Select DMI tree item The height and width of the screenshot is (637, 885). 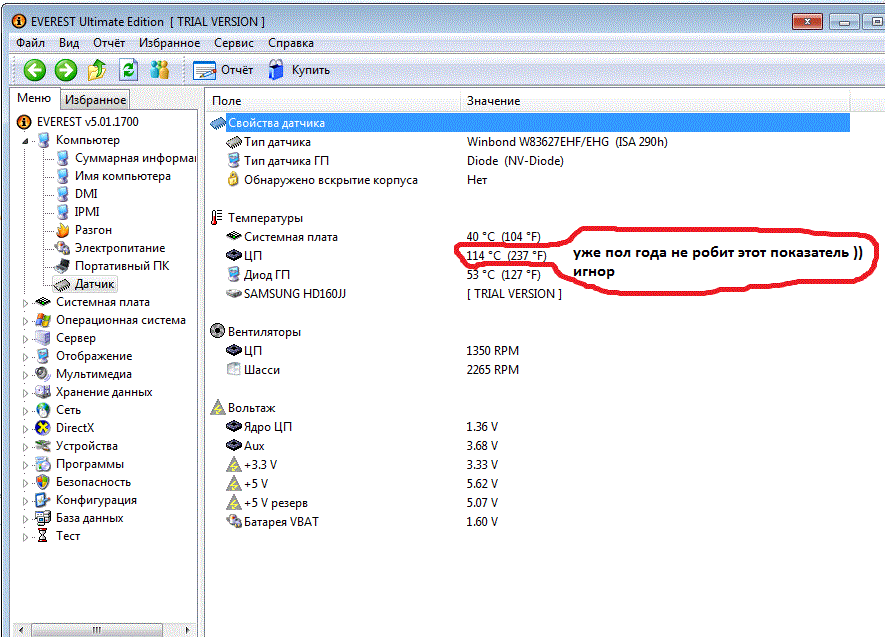tap(86, 194)
